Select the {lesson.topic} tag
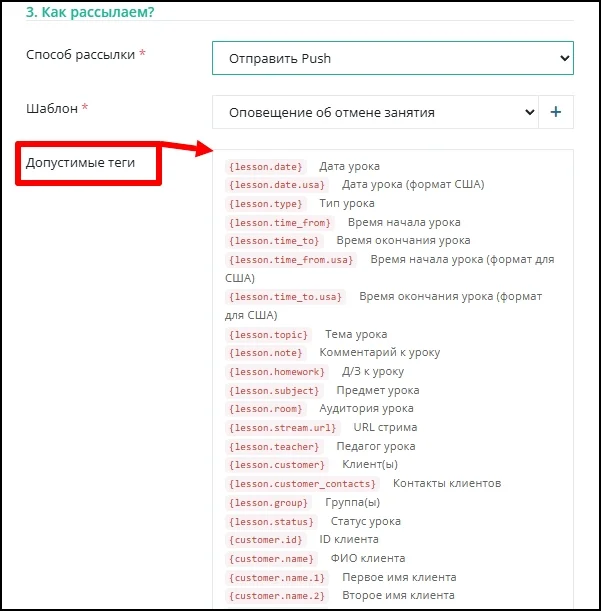Image resolution: width=601 pixels, height=611 pixels. point(269,335)
